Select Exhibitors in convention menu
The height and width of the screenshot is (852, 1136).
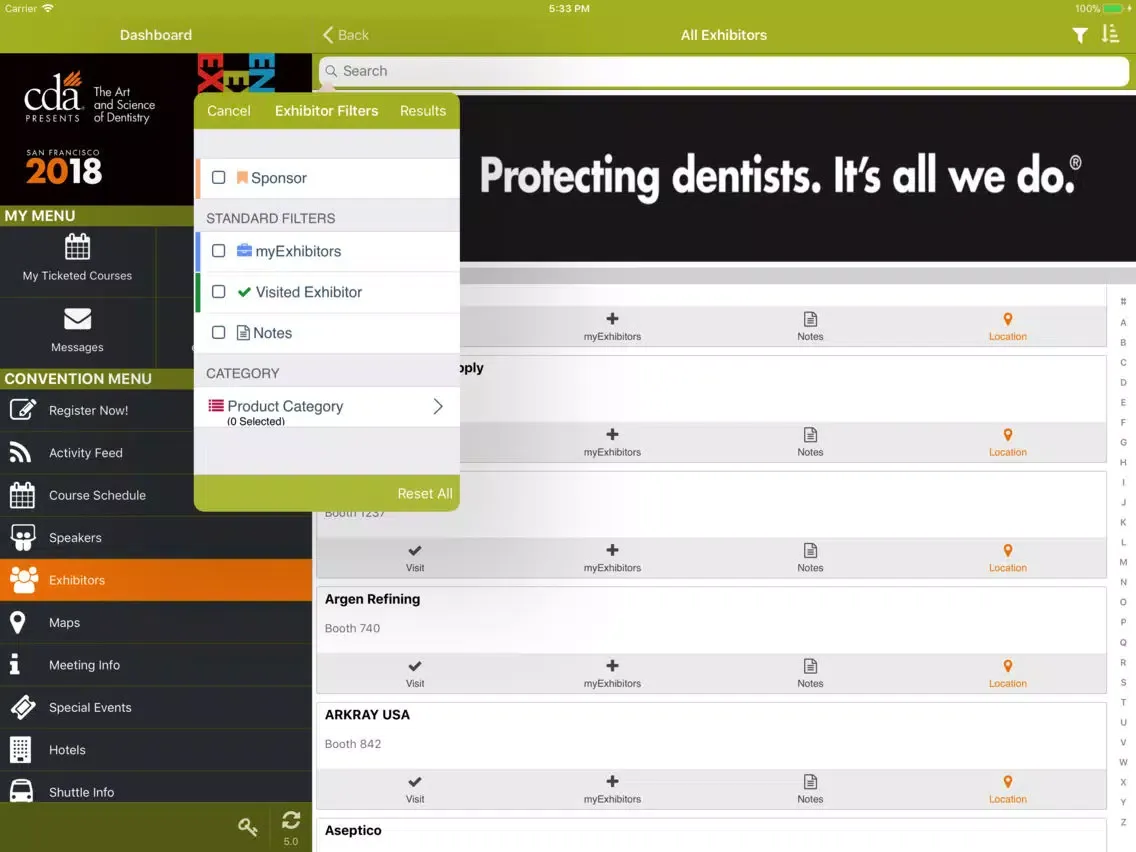[156, 580]
